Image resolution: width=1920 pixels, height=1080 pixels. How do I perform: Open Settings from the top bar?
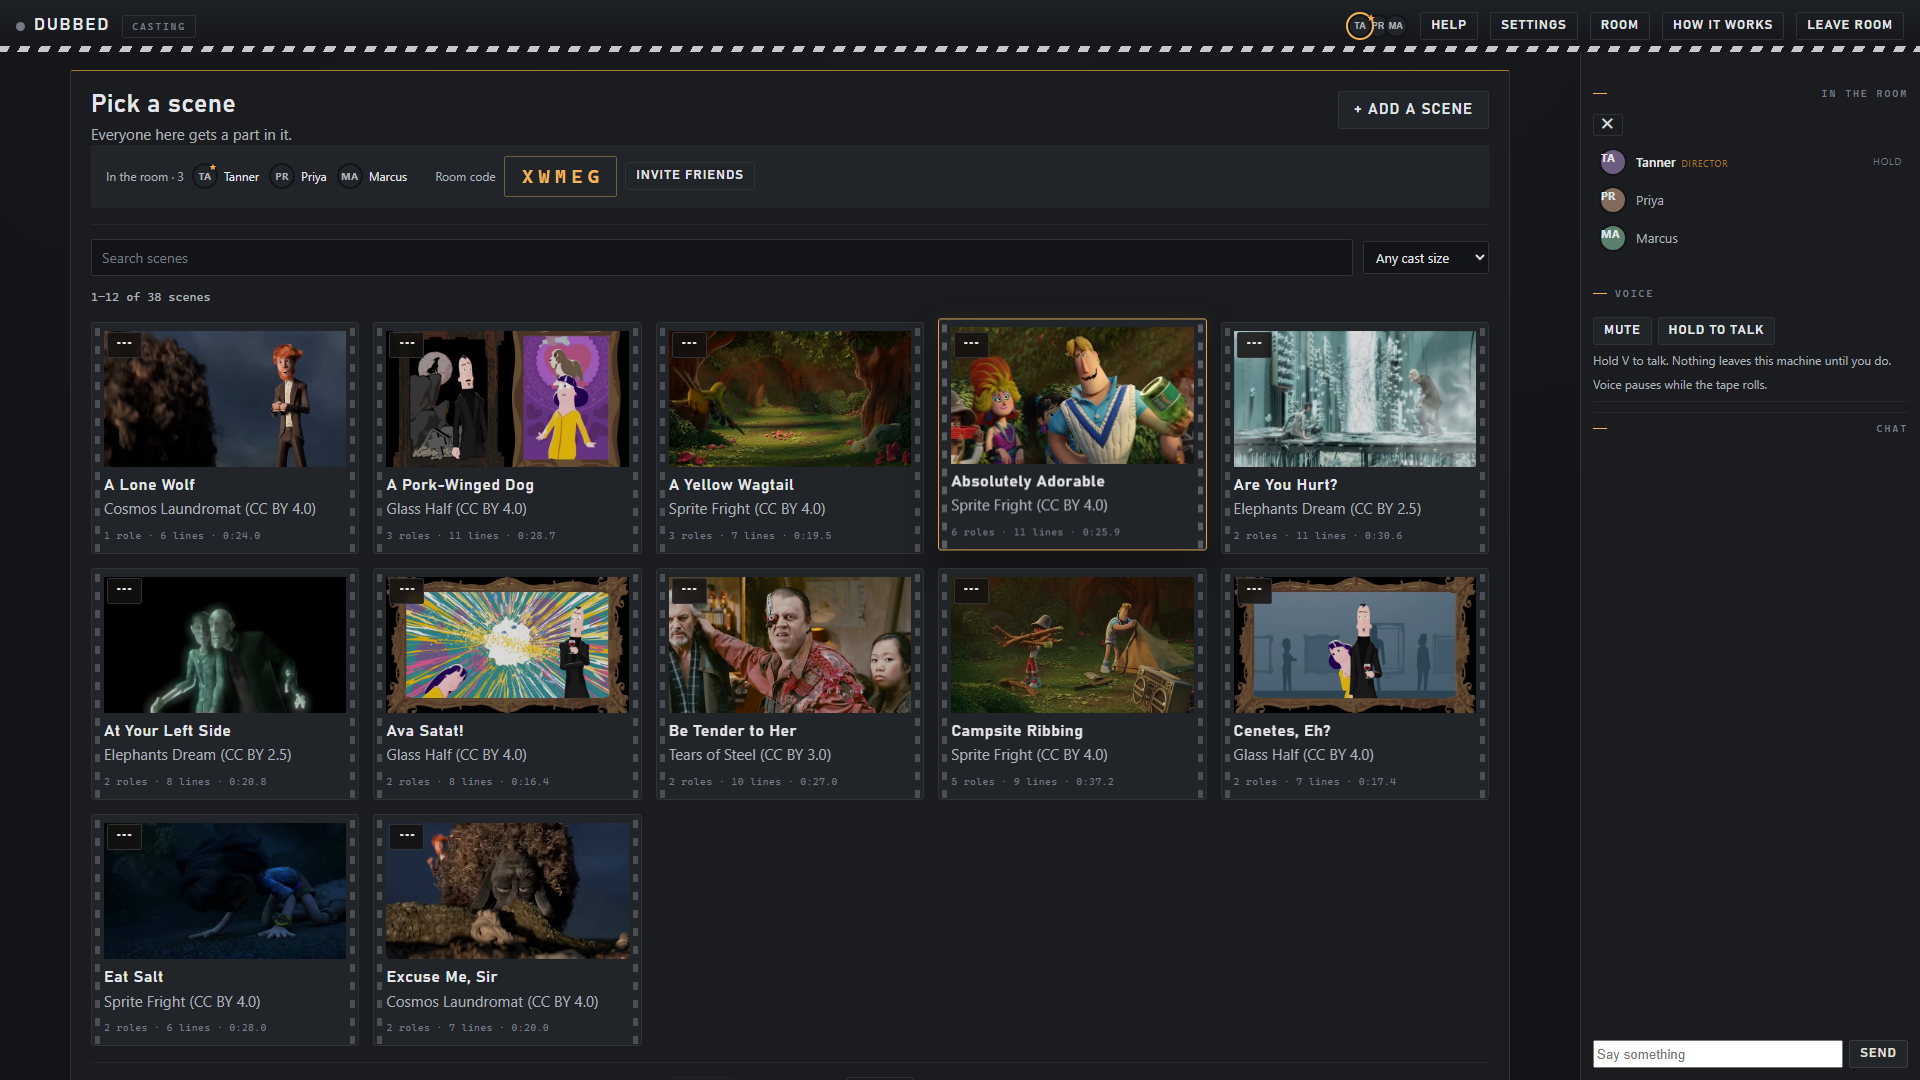coord(1533,25)
